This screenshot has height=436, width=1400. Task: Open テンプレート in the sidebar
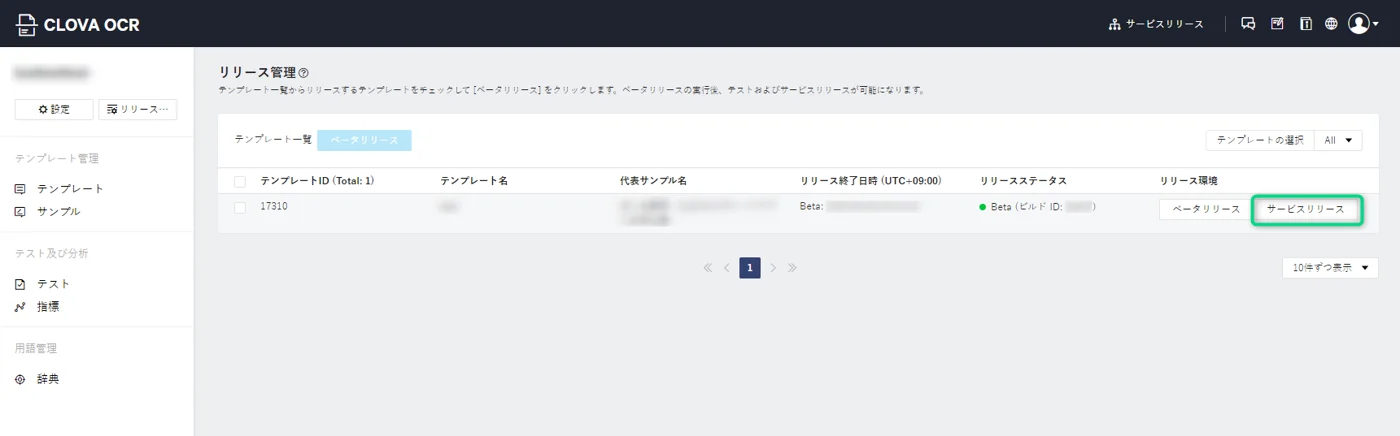click(70, 189)
